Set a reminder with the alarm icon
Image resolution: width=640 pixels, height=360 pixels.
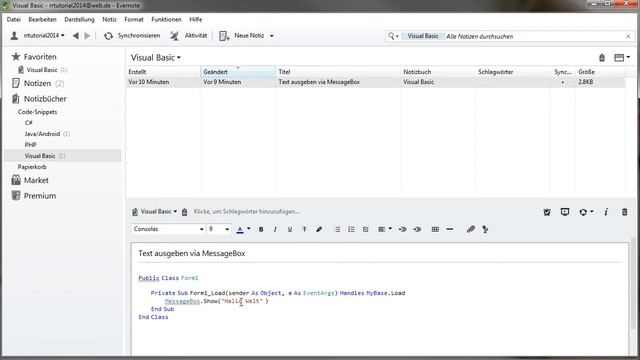pos(547,212)
